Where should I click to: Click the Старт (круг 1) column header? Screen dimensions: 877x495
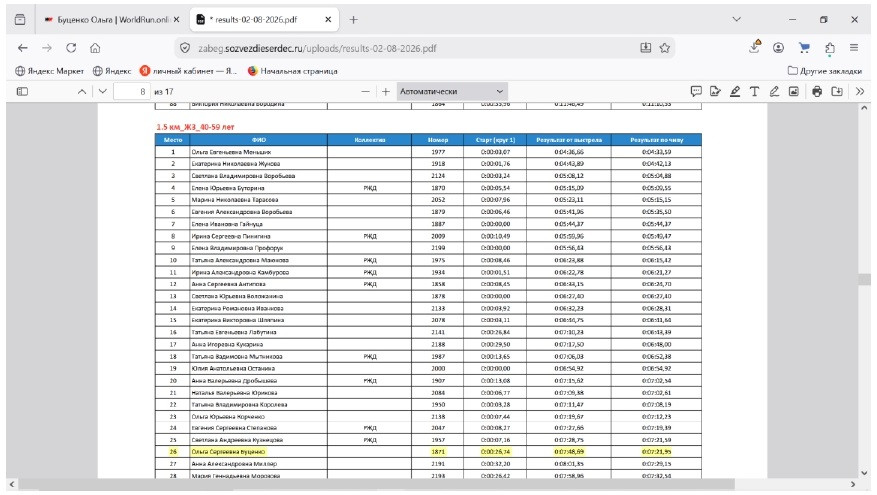pos(495,140)
